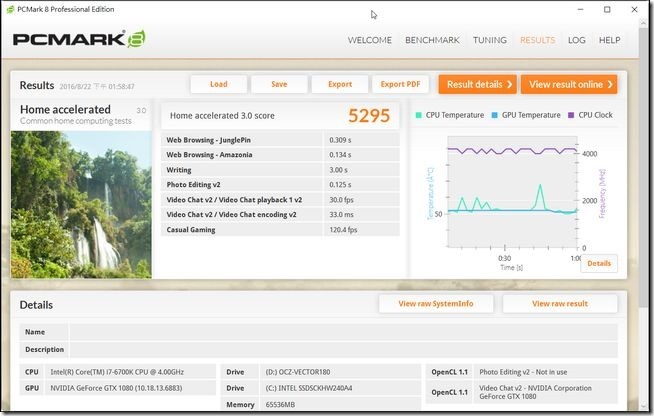Image resolution: width=654 pixels, height=416 pixels.
Task: Click the Save results button
Action: tap(279, 84)
